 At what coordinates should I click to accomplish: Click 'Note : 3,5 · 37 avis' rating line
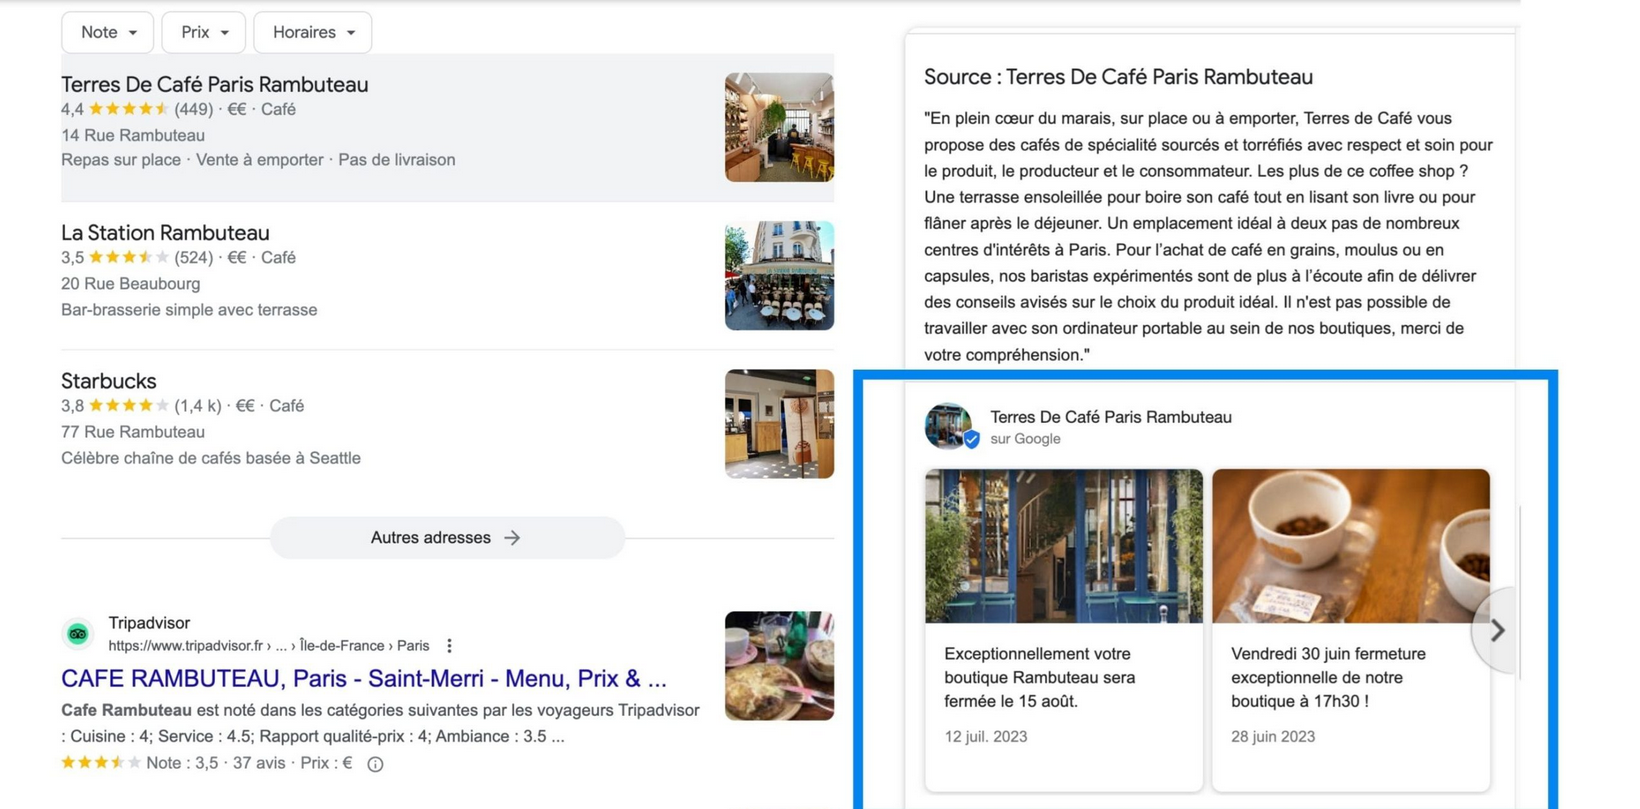pos(216,762)
